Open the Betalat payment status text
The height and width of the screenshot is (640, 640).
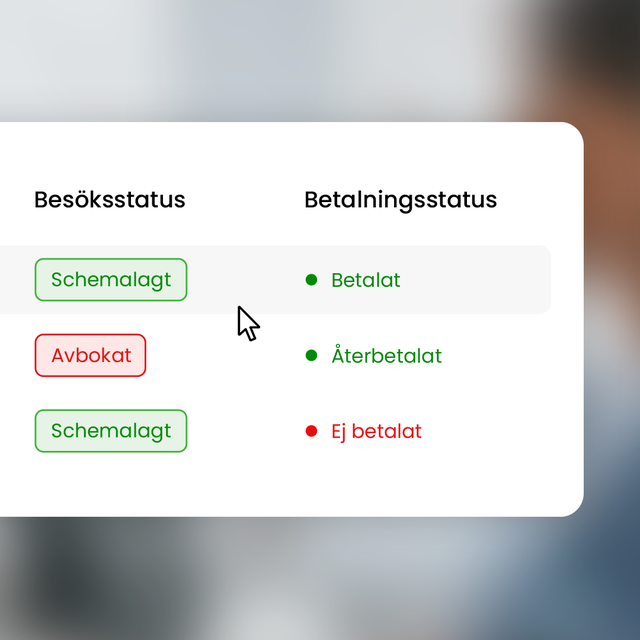click(x=366, y=280)
